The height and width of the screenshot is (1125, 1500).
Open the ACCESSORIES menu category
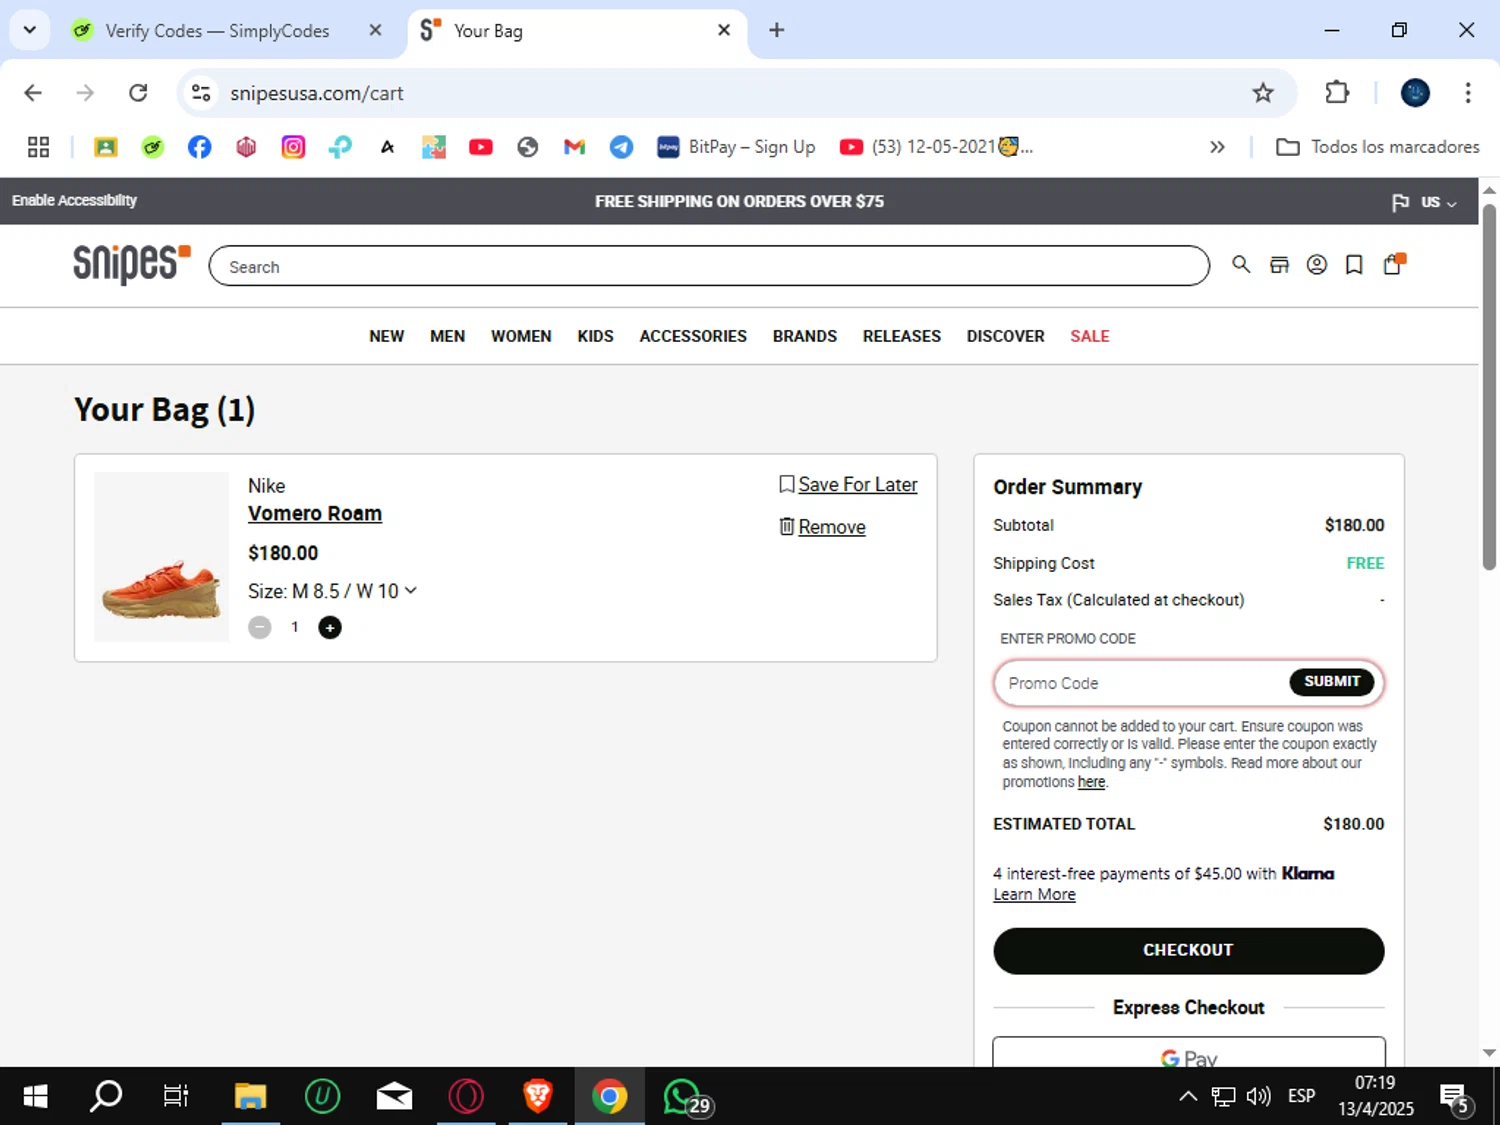click(x=693, y=336)
